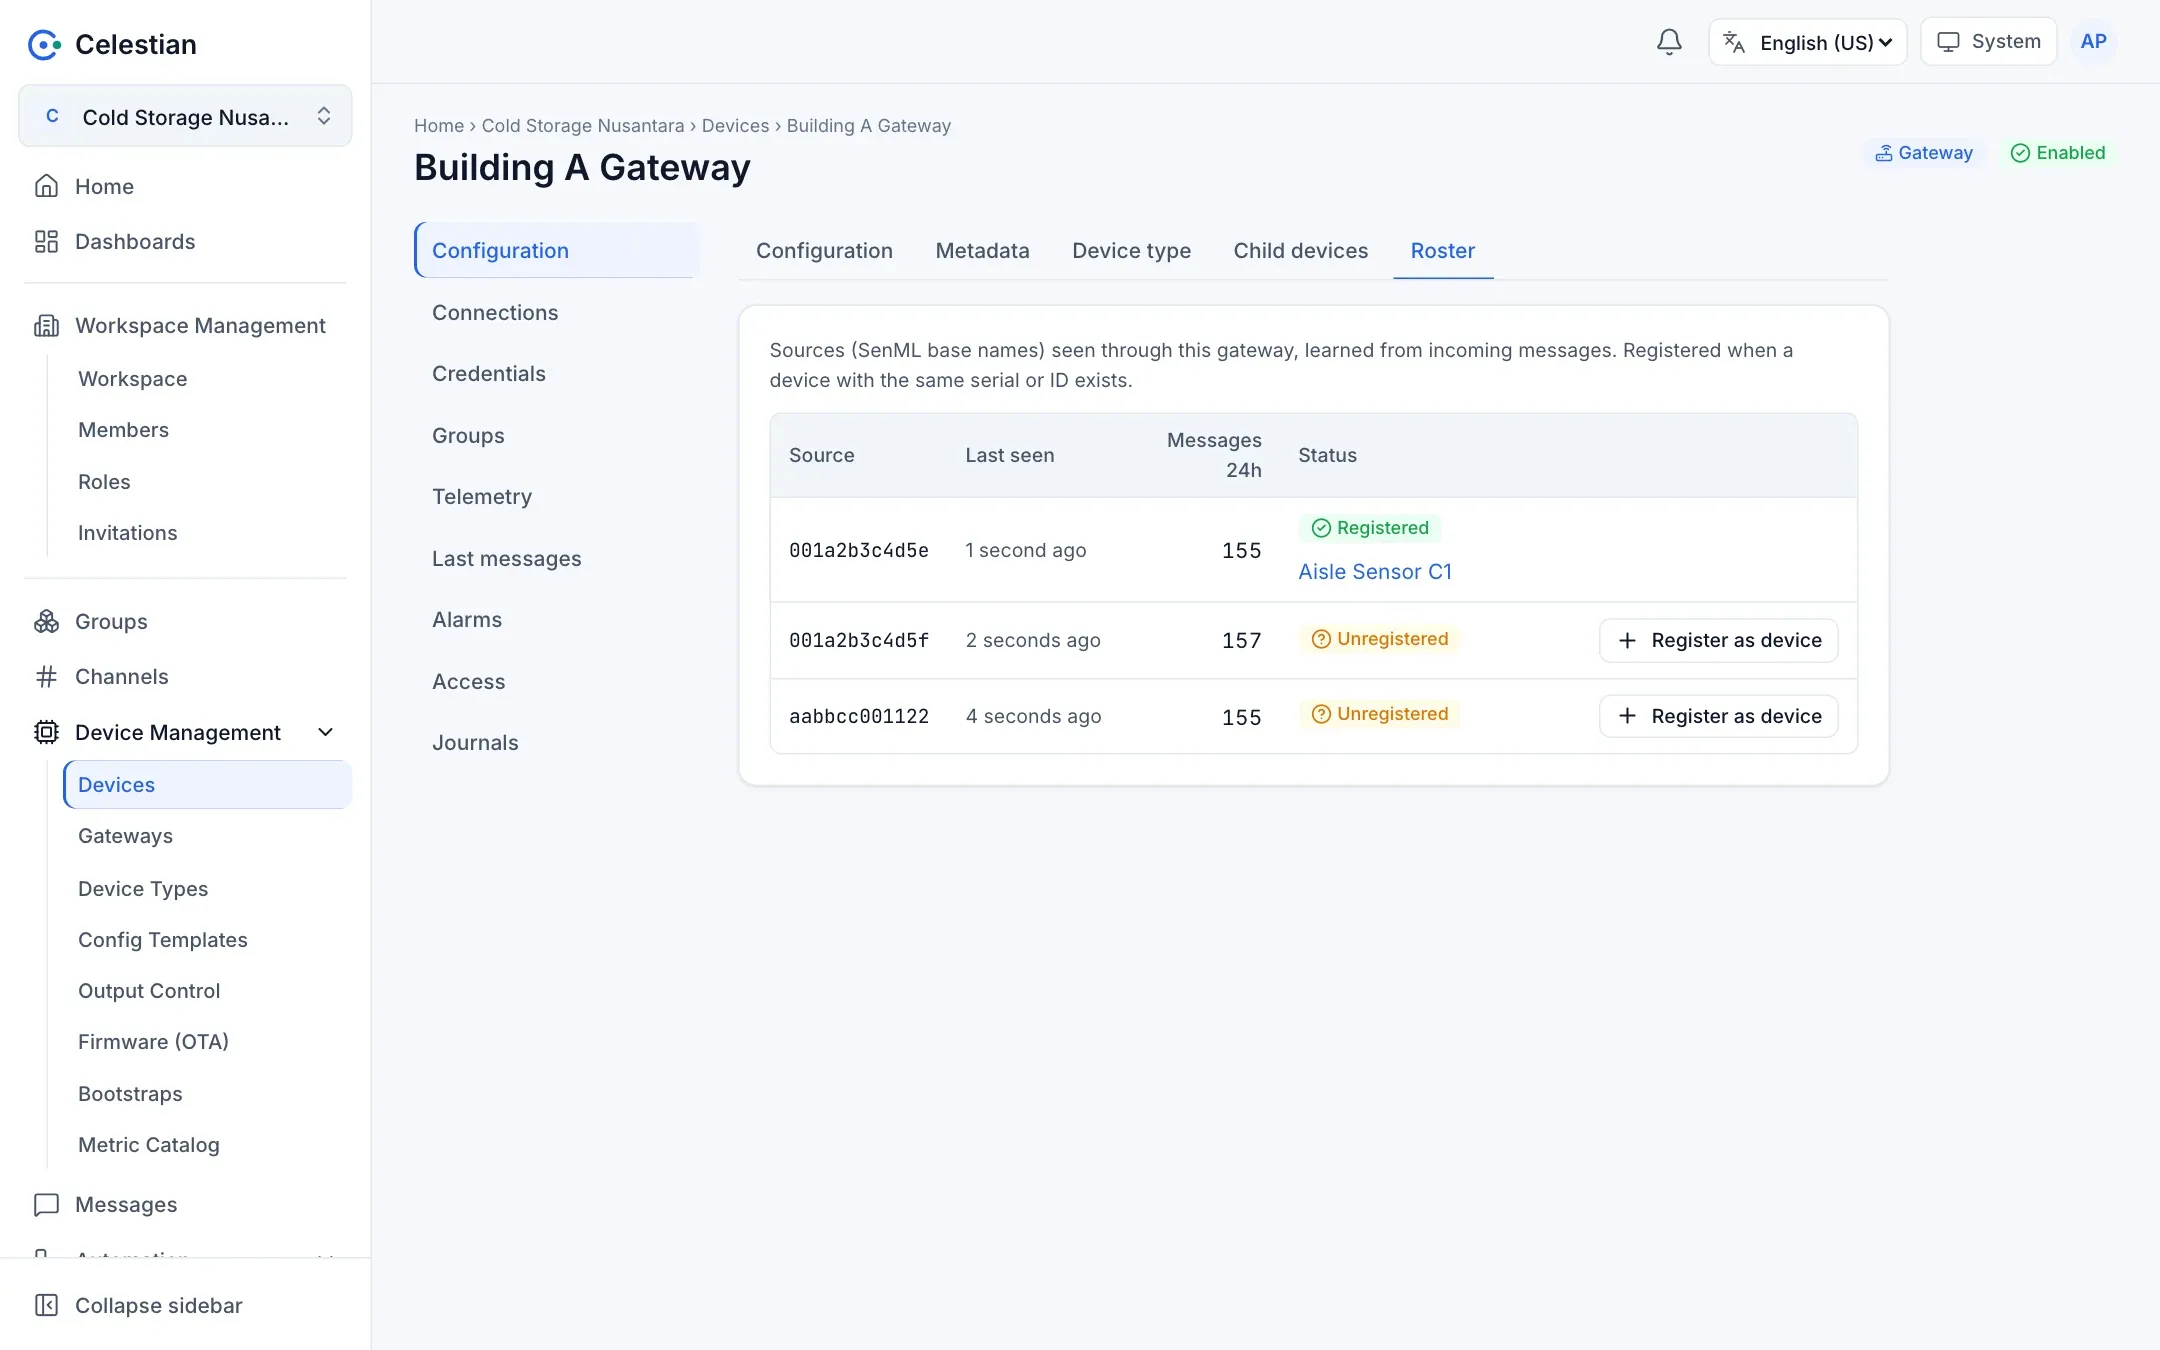The height and width of the screenshot is (1350, 2160).
Task: Click the Workspace Management building icon
Action: (46, 326)
